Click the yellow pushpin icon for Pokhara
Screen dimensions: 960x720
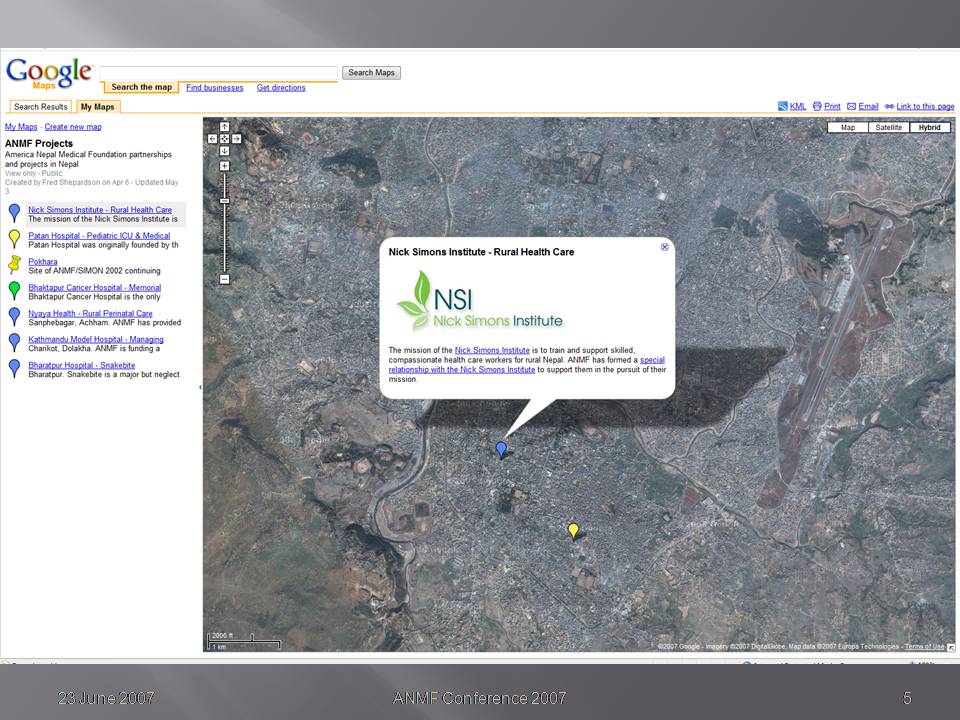(14, 264)
